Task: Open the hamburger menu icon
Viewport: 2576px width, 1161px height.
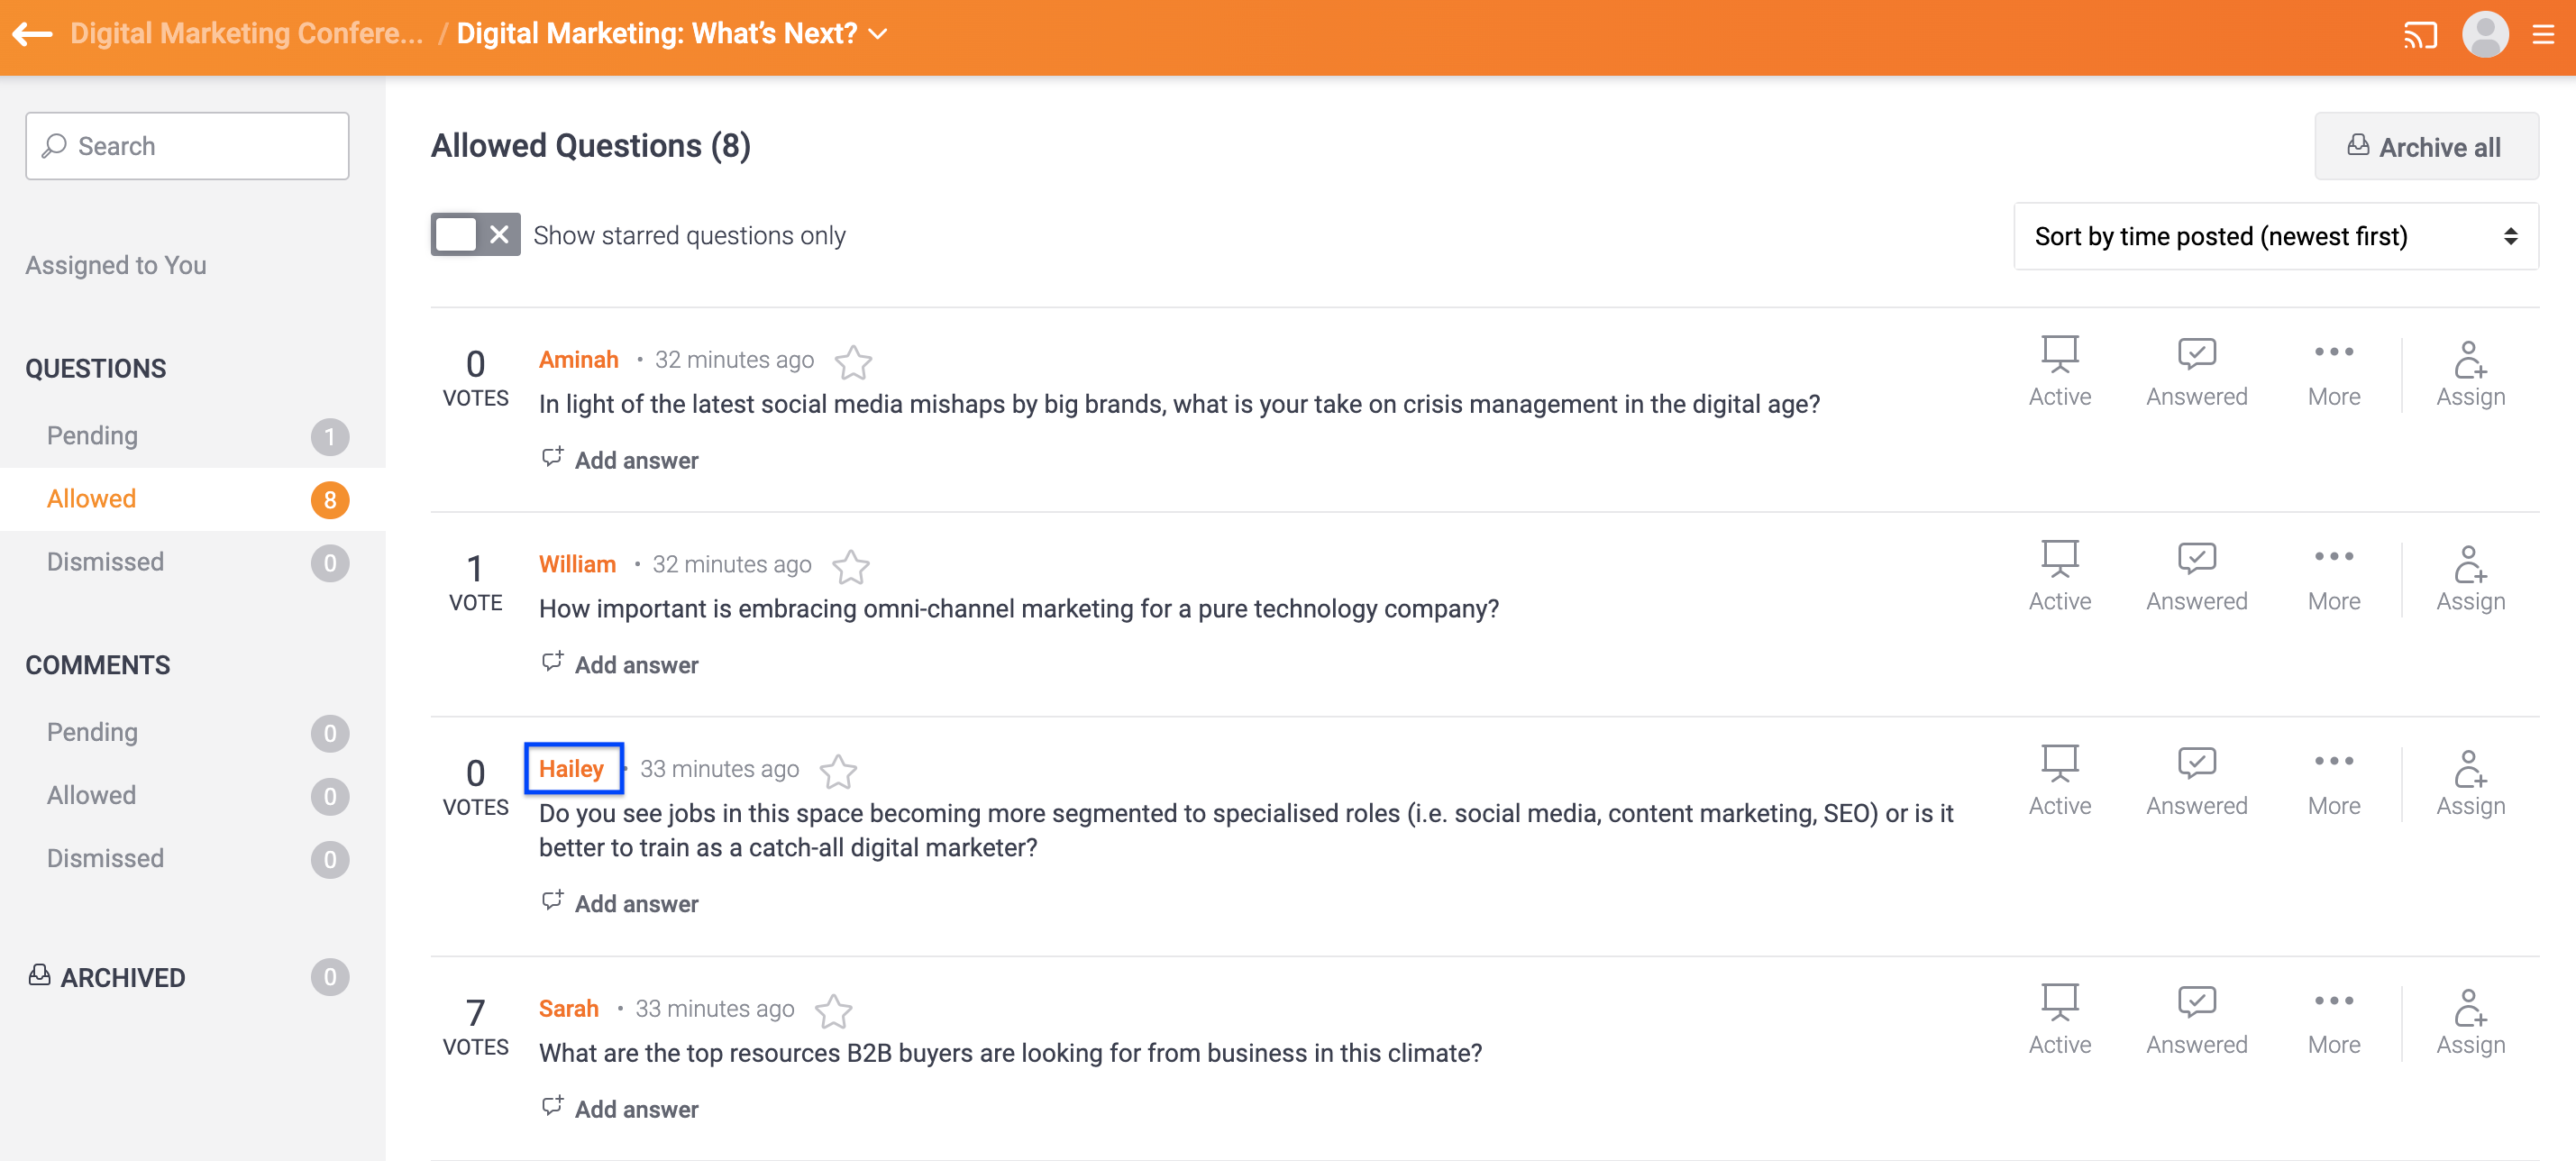Action: click(x=2543, y=36)
